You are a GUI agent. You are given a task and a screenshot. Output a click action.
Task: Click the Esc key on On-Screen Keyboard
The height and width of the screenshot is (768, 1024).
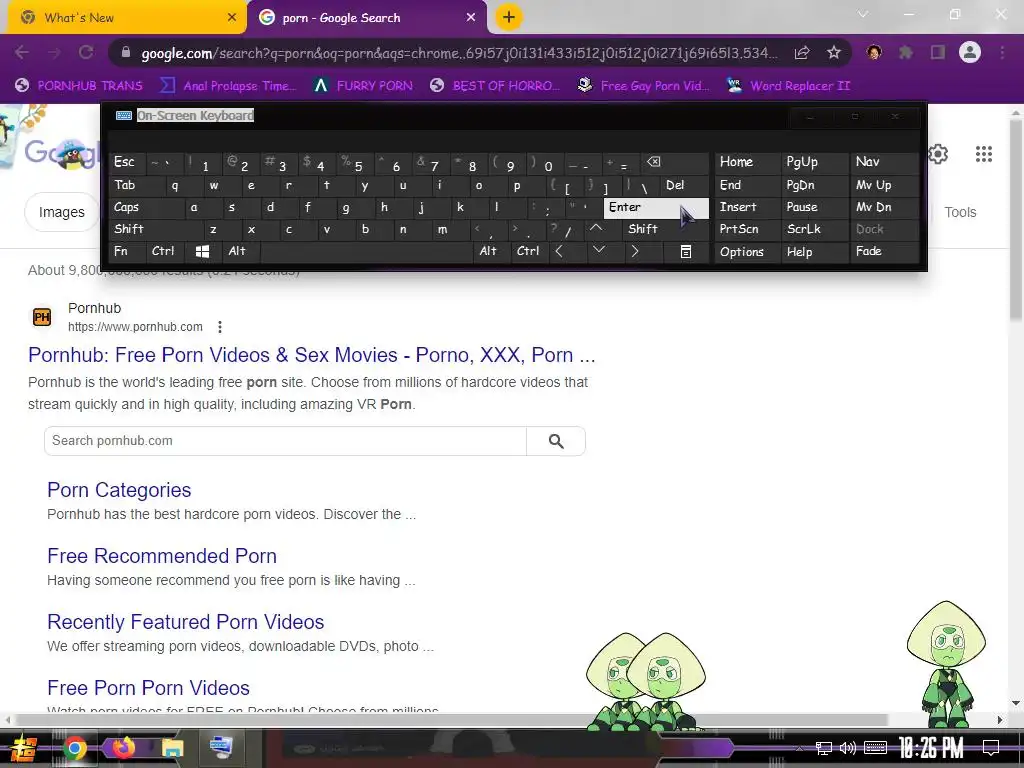[127, 162]
